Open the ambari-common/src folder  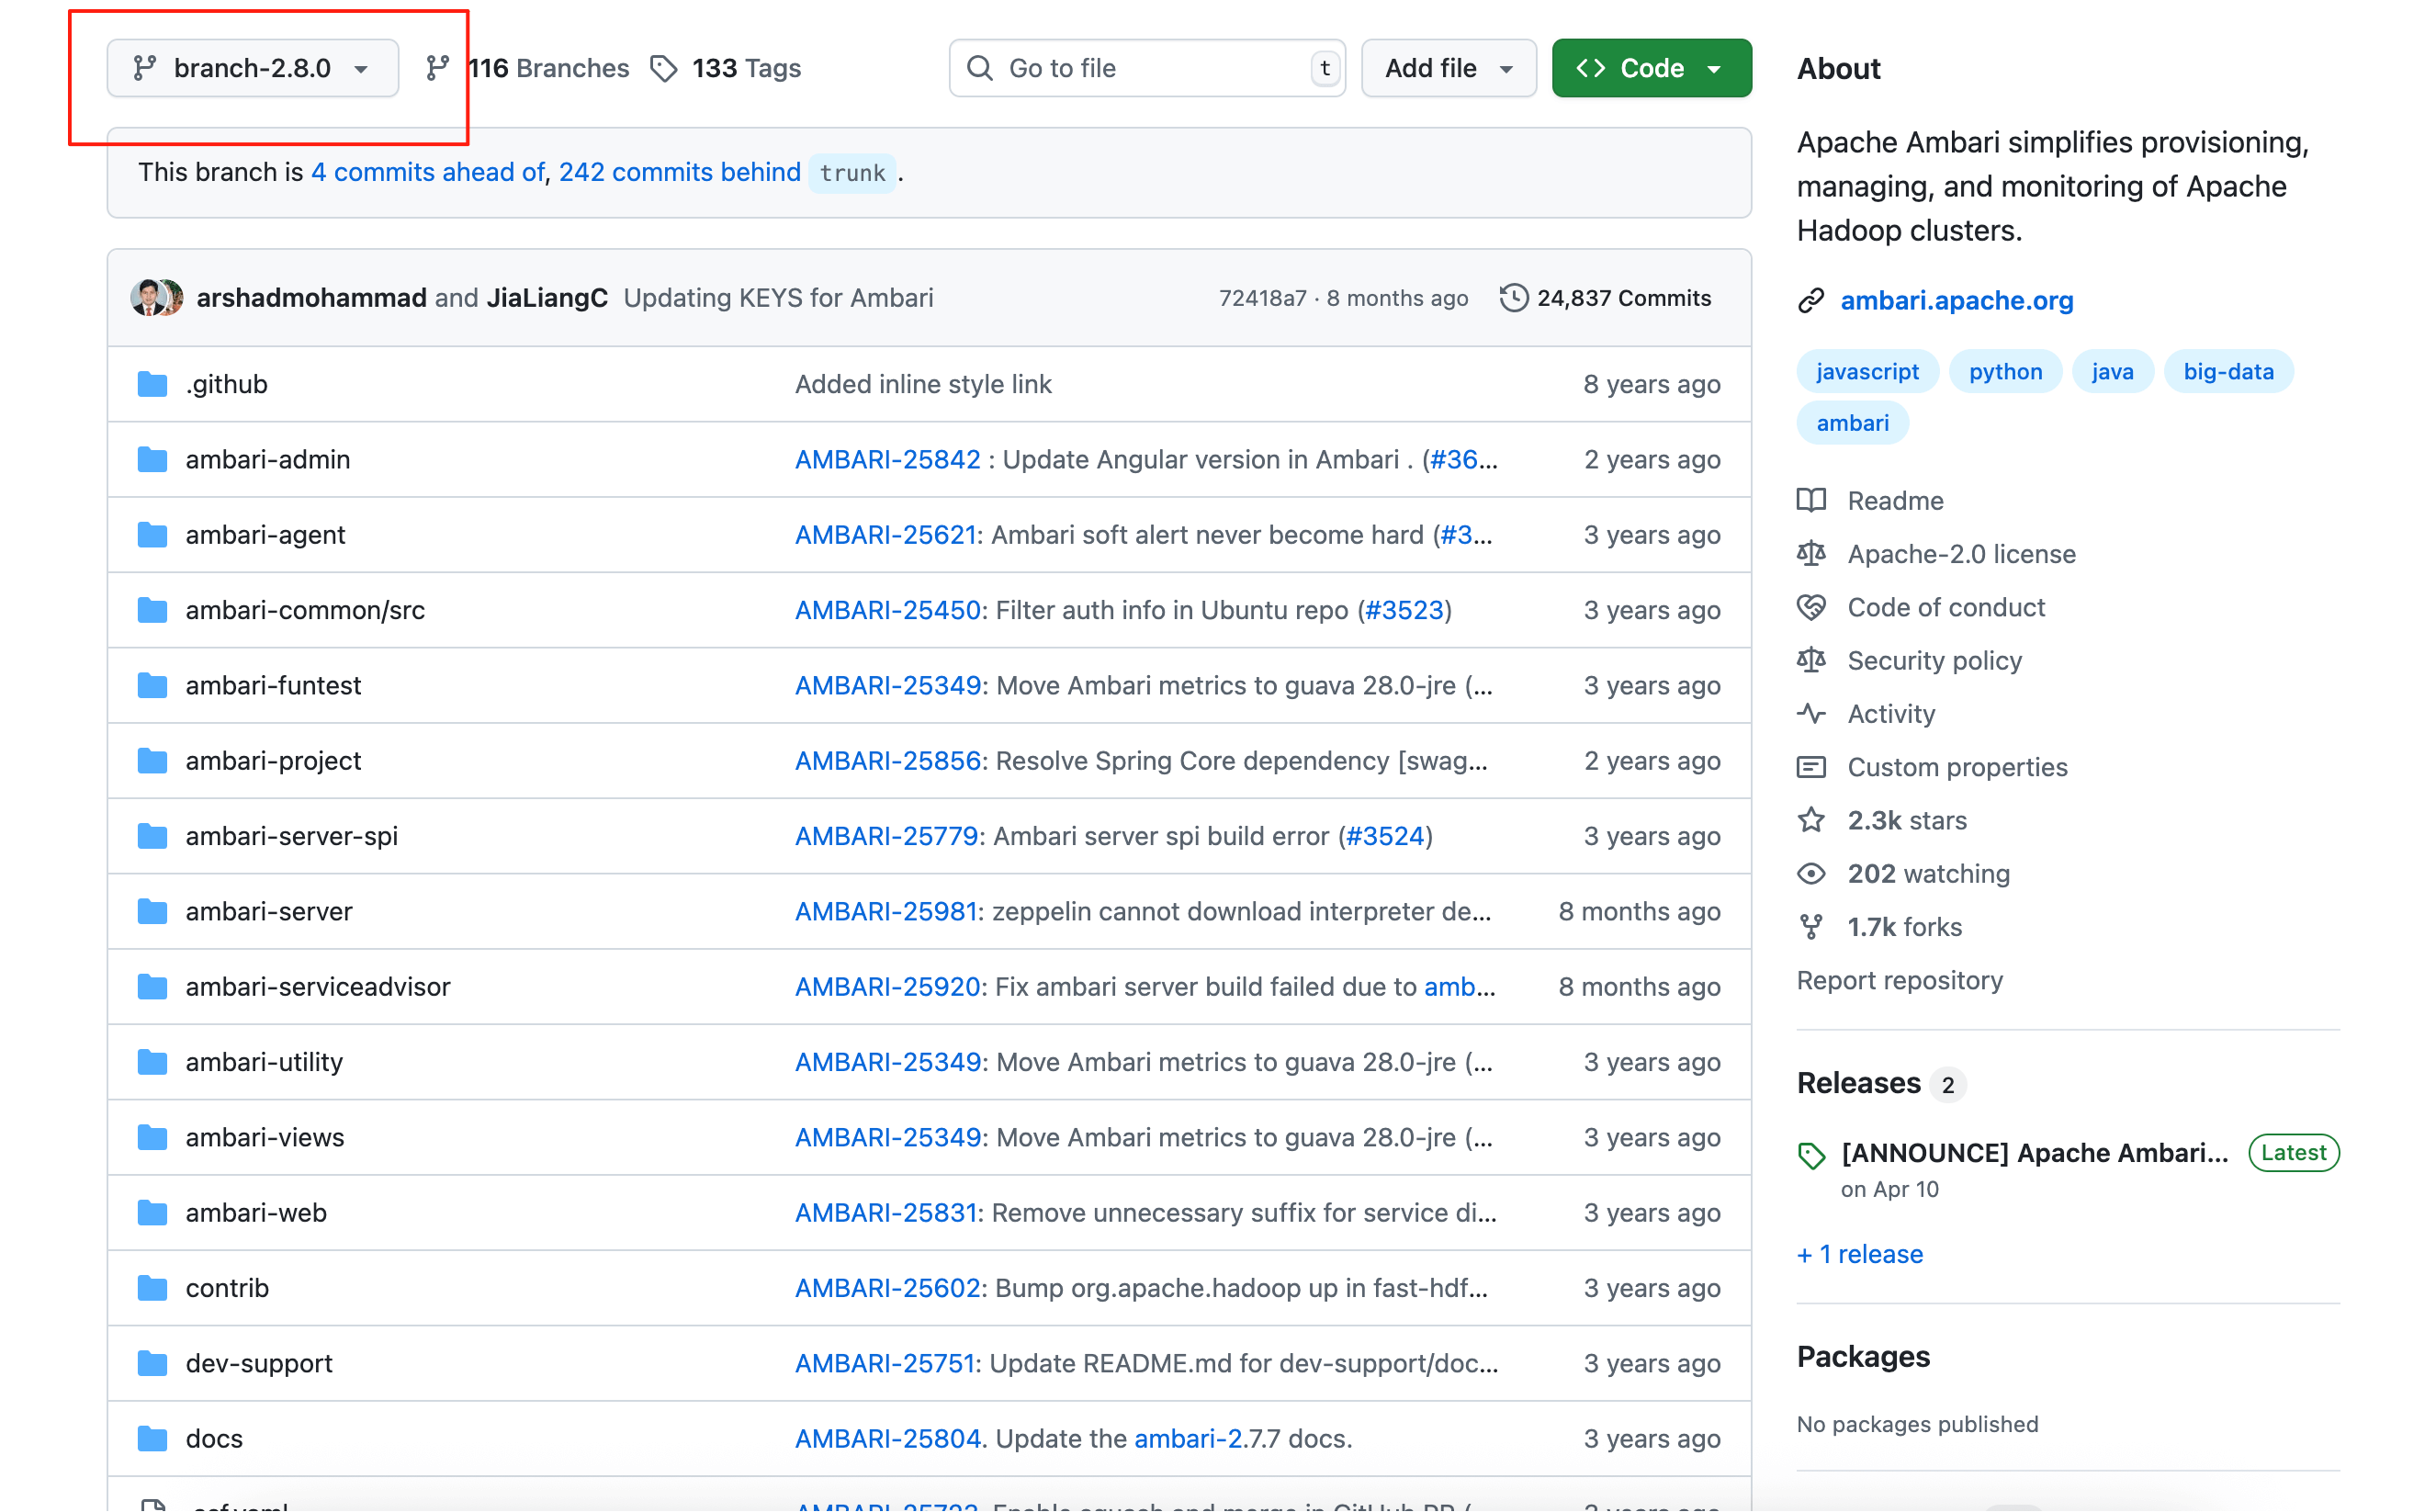coord(305,610)
